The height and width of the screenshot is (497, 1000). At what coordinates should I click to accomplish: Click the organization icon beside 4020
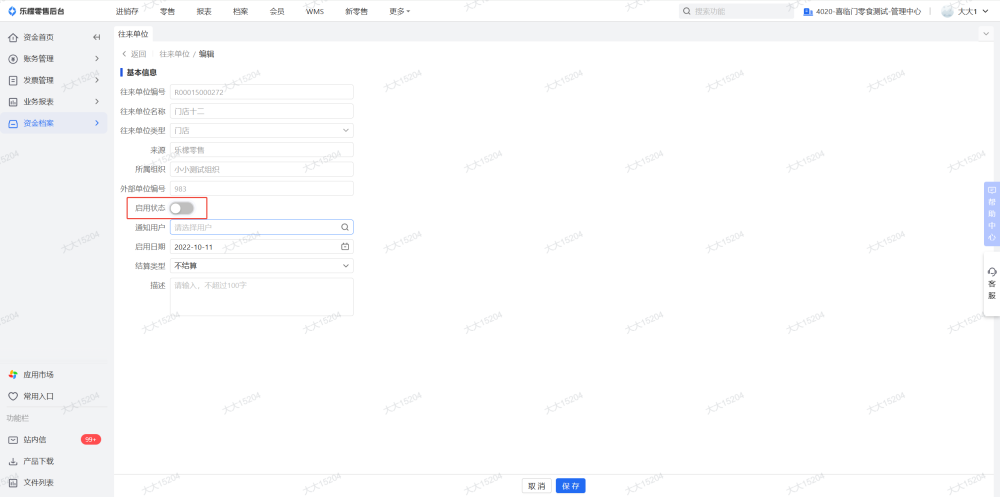(808, 11)
